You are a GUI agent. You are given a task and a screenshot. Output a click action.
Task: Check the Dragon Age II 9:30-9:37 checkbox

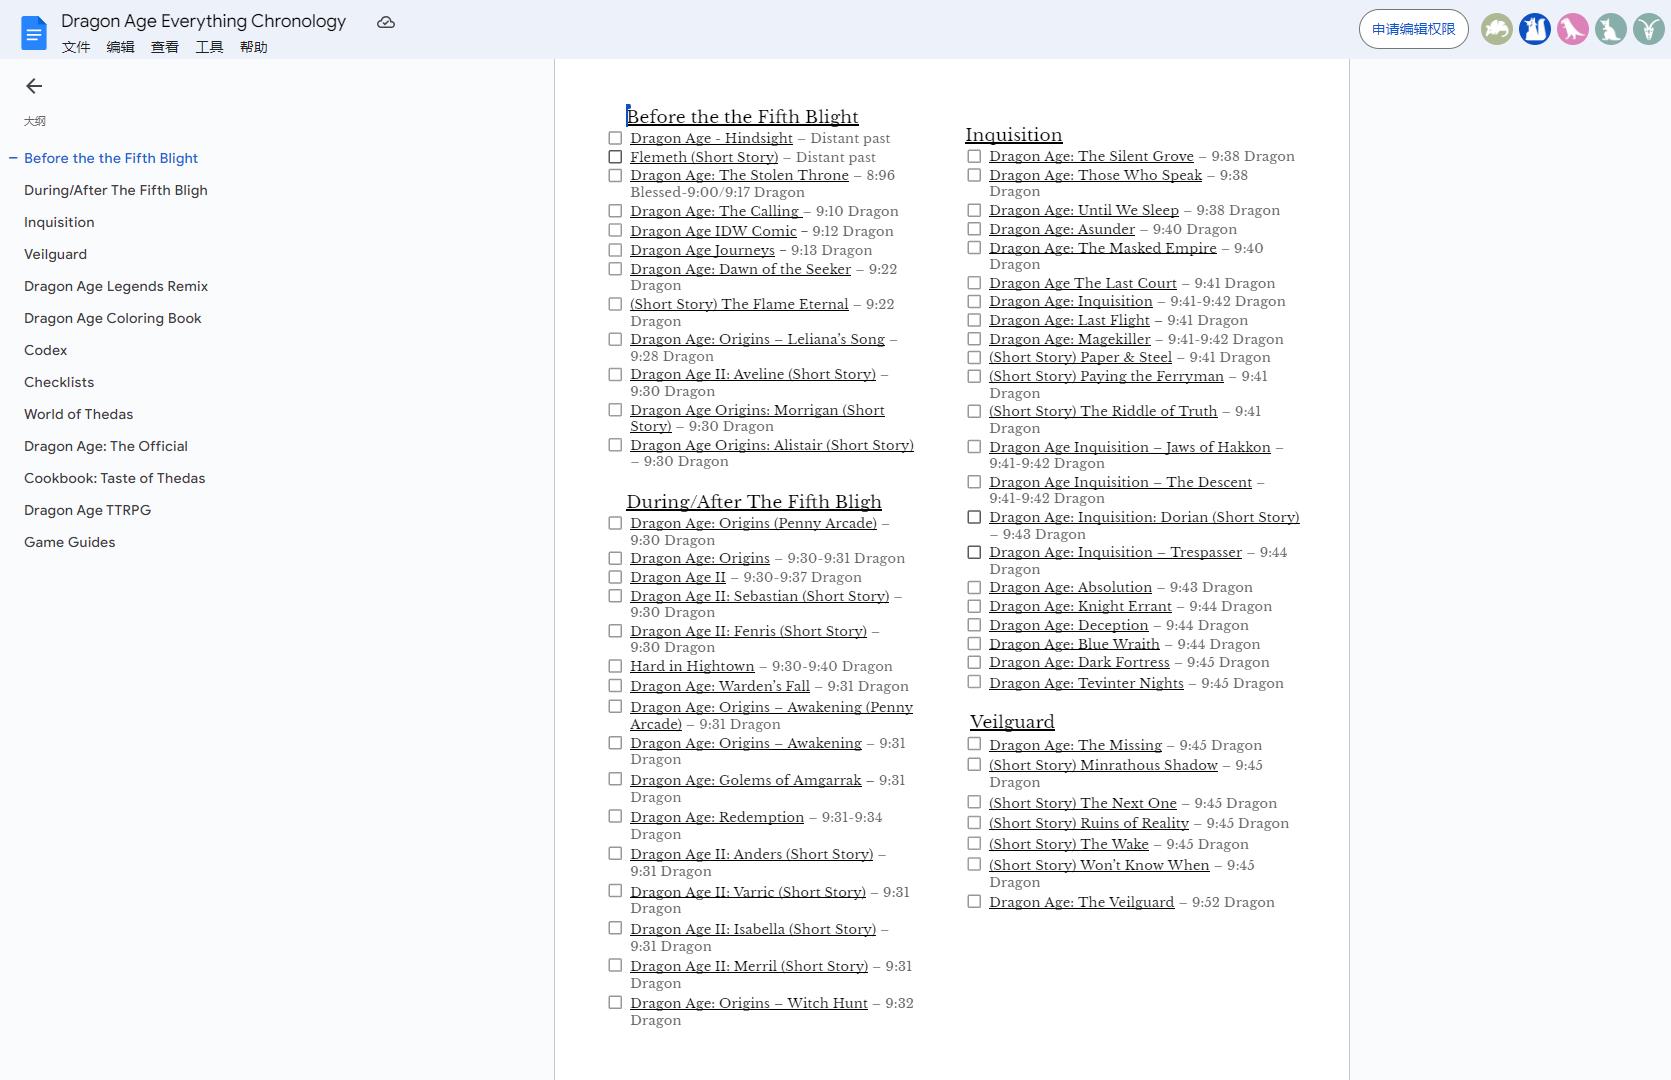pyautogui.click(x=615, y=577)
